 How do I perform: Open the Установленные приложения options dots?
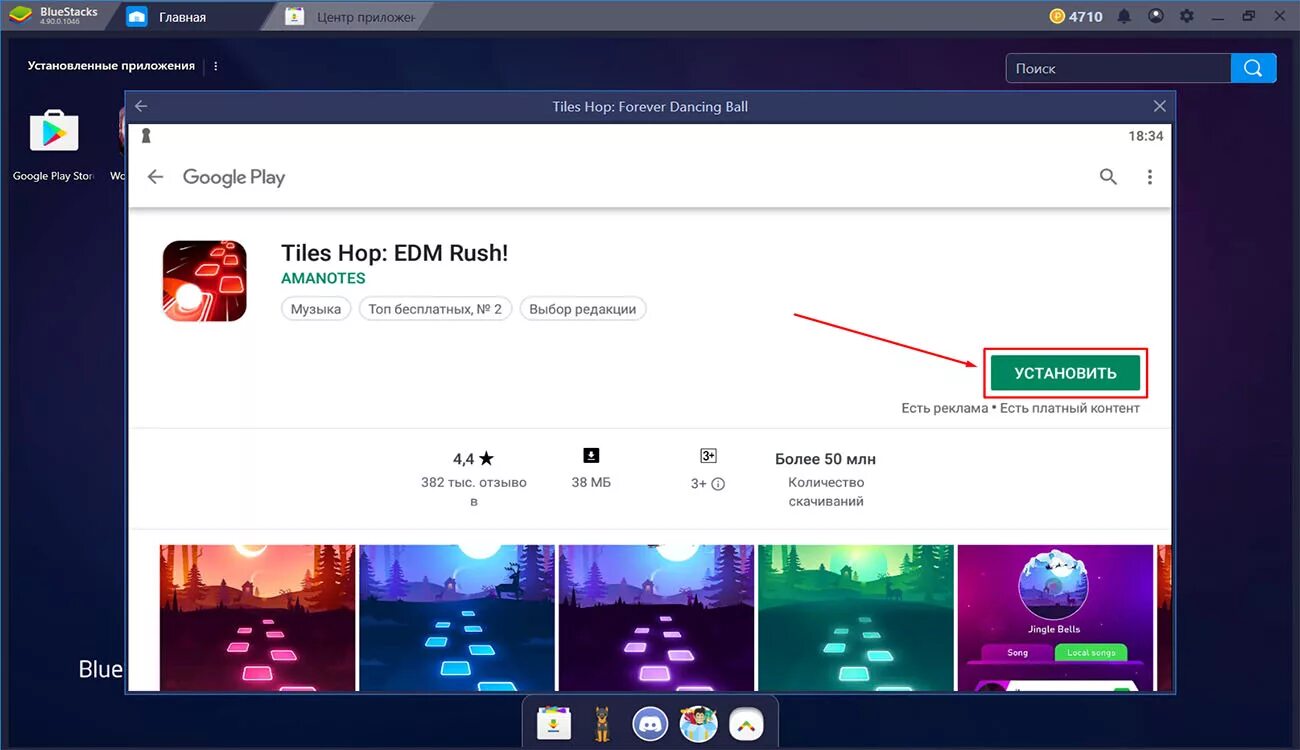[x=215, y=66]
